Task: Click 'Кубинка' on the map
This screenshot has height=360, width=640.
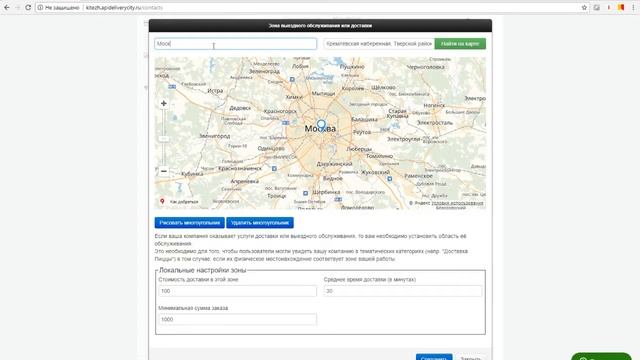Action: [192, 174]
